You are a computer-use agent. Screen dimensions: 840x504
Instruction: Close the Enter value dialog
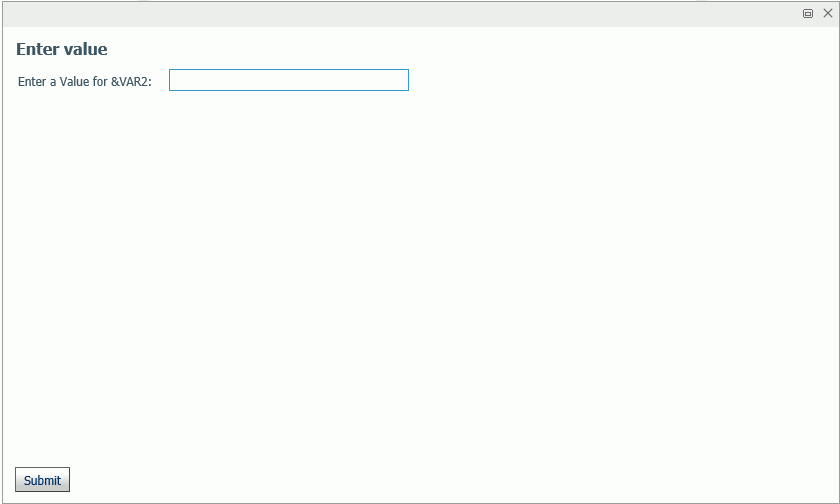828,13
